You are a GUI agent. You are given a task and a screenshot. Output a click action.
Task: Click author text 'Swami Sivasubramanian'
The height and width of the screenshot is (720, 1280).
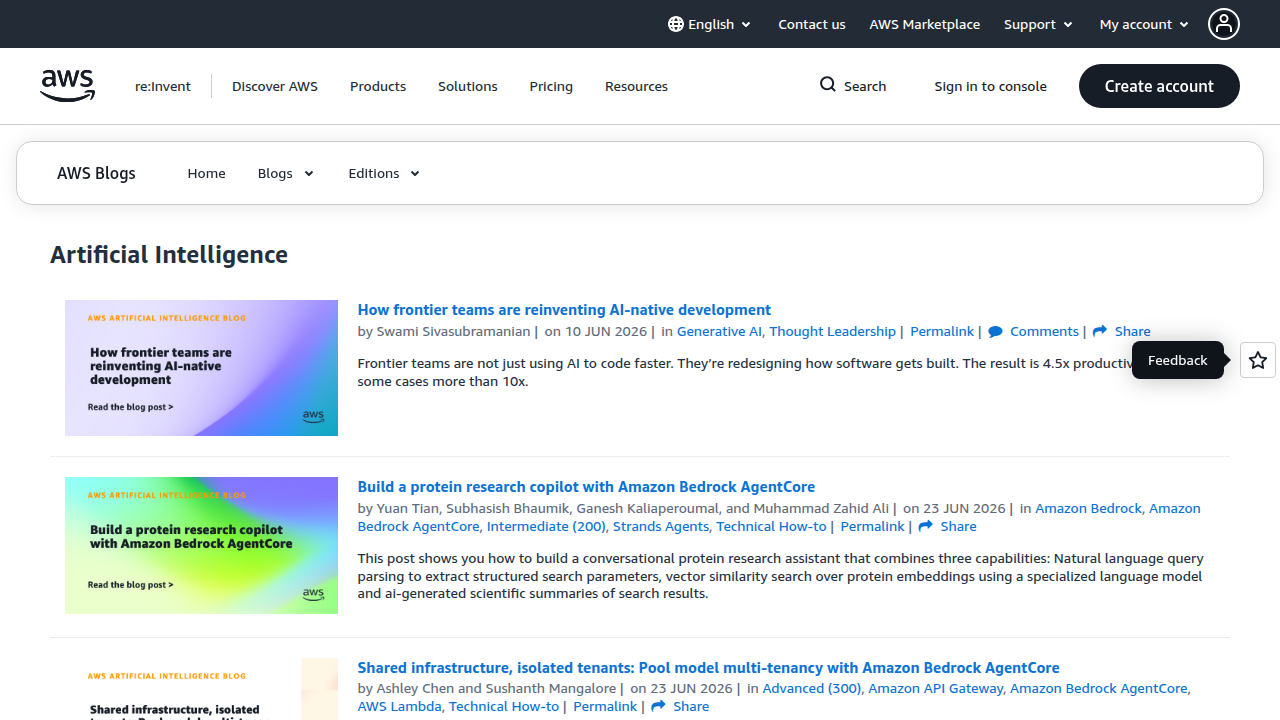[x=454, y=331]
